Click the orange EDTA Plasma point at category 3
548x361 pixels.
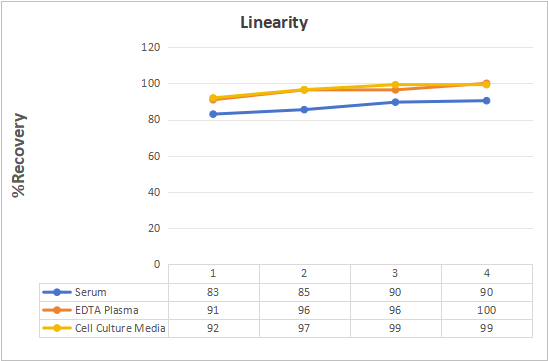point(395,90)
